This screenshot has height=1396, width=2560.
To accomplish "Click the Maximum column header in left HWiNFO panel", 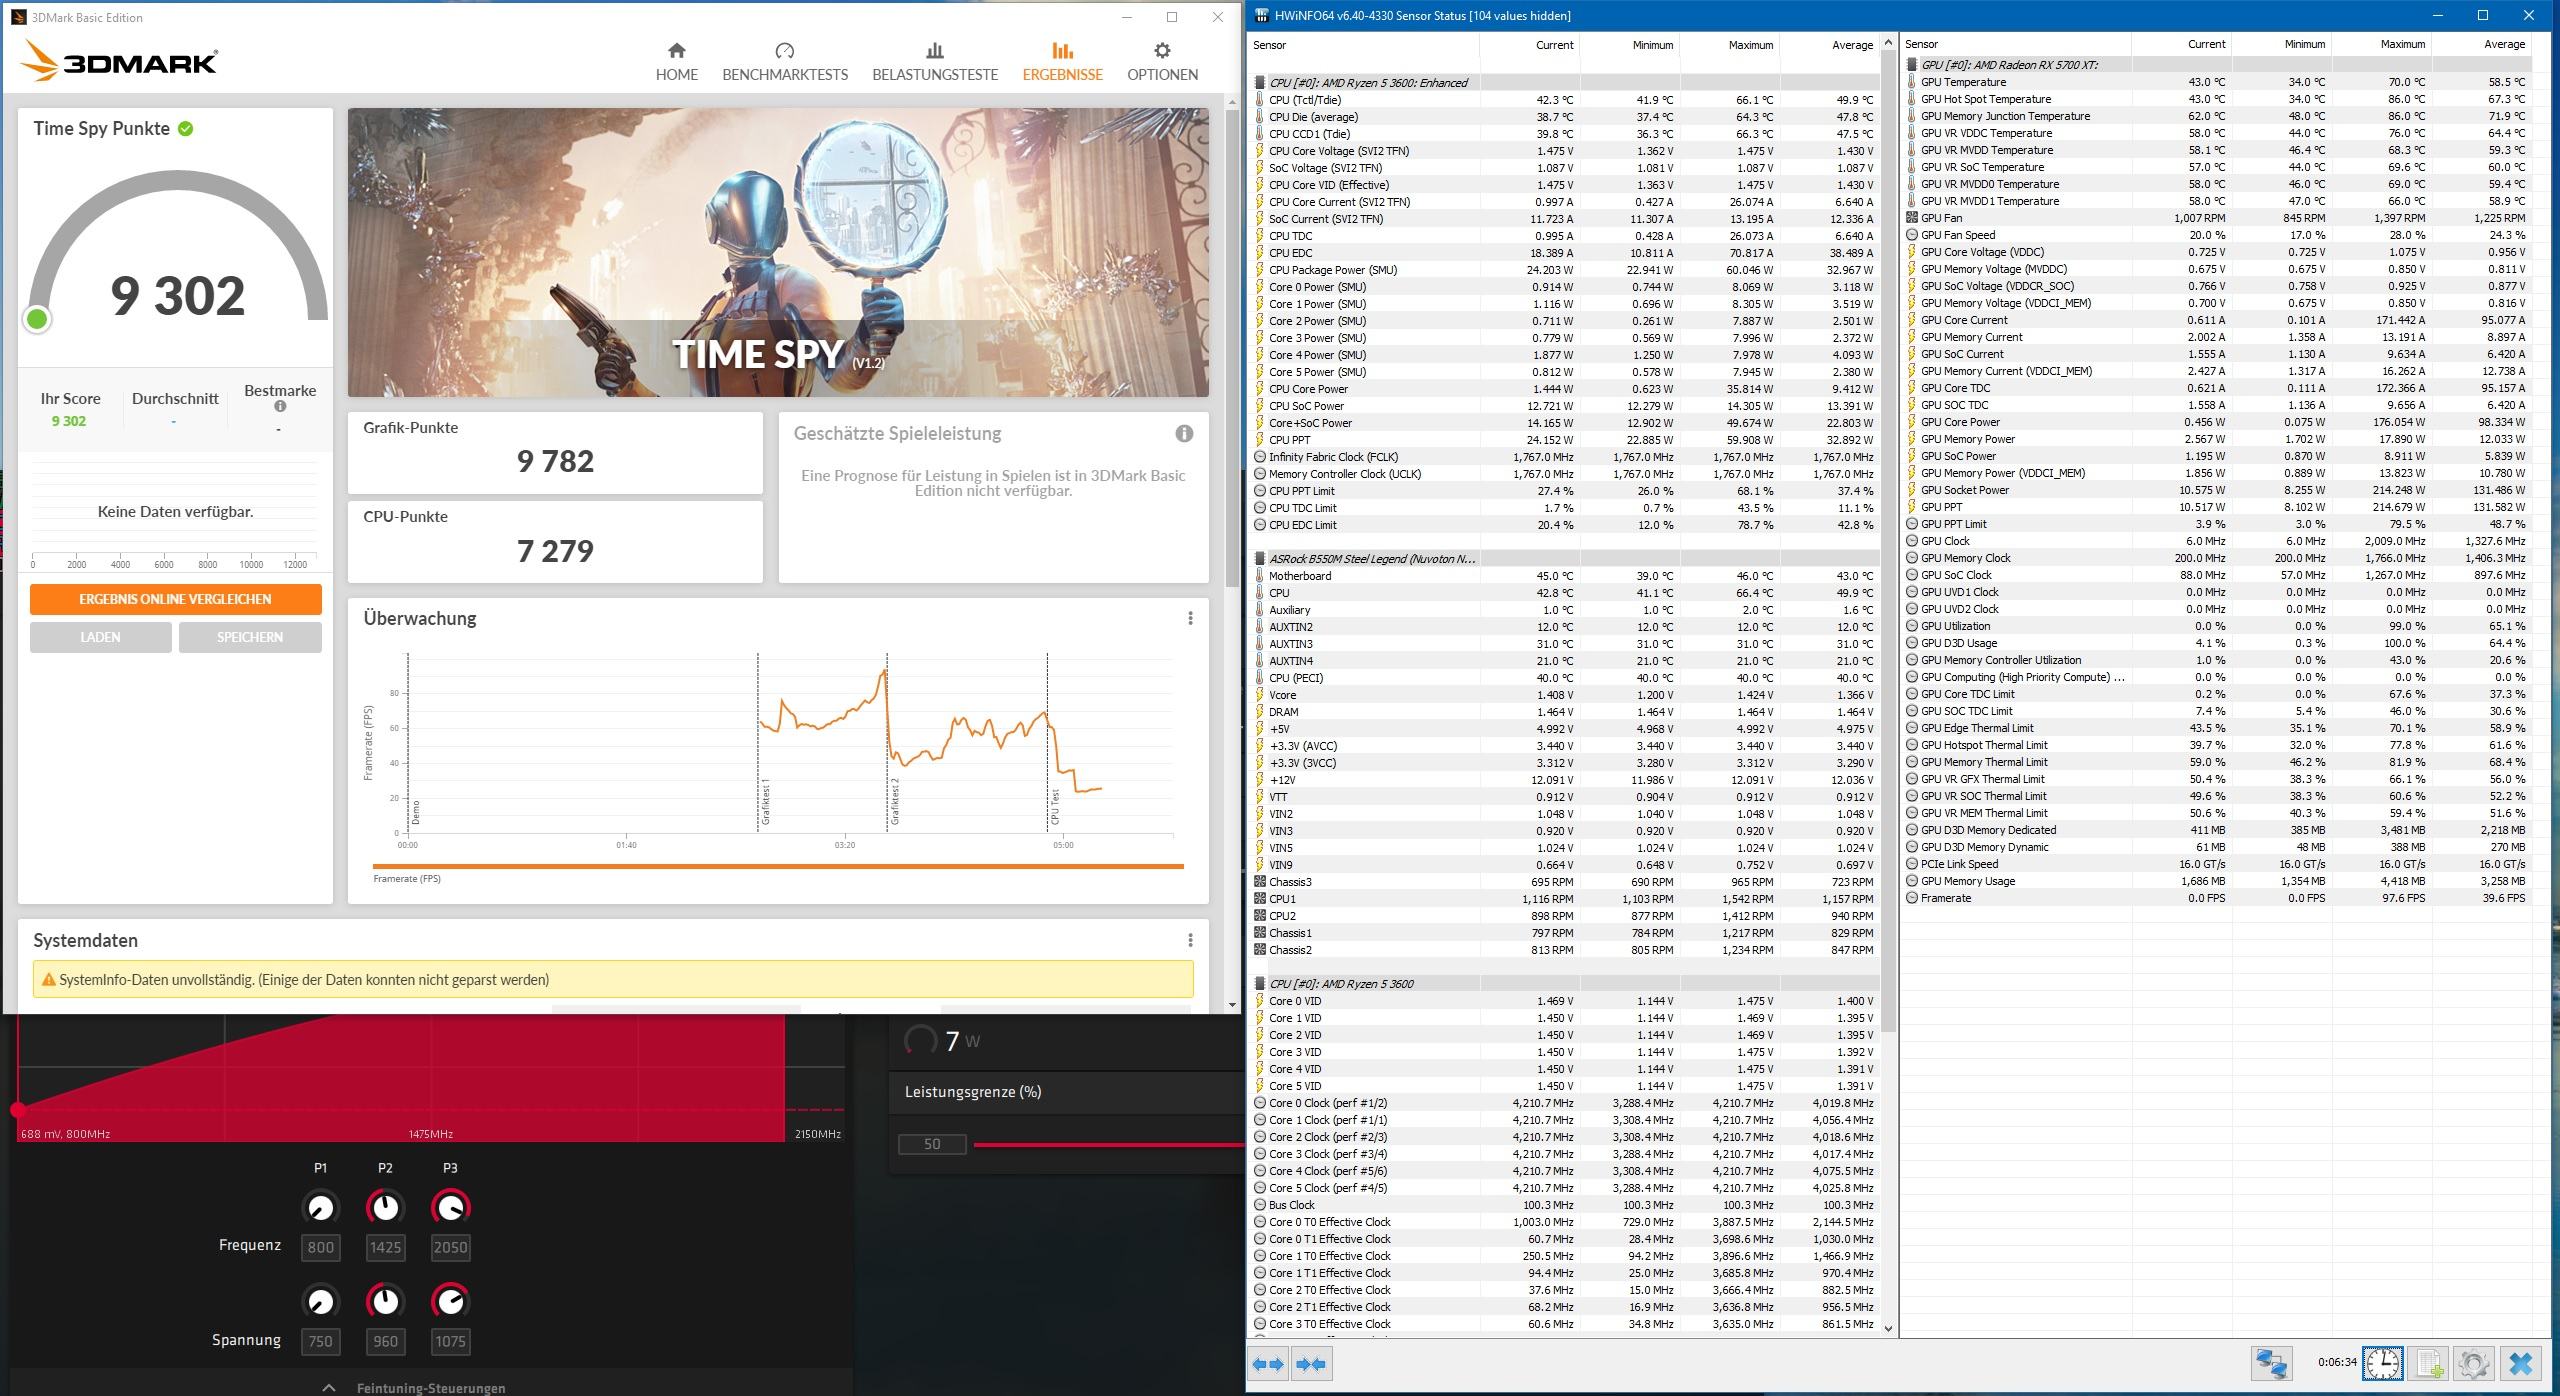I will pyautogui.click(x=1731, y=45).
